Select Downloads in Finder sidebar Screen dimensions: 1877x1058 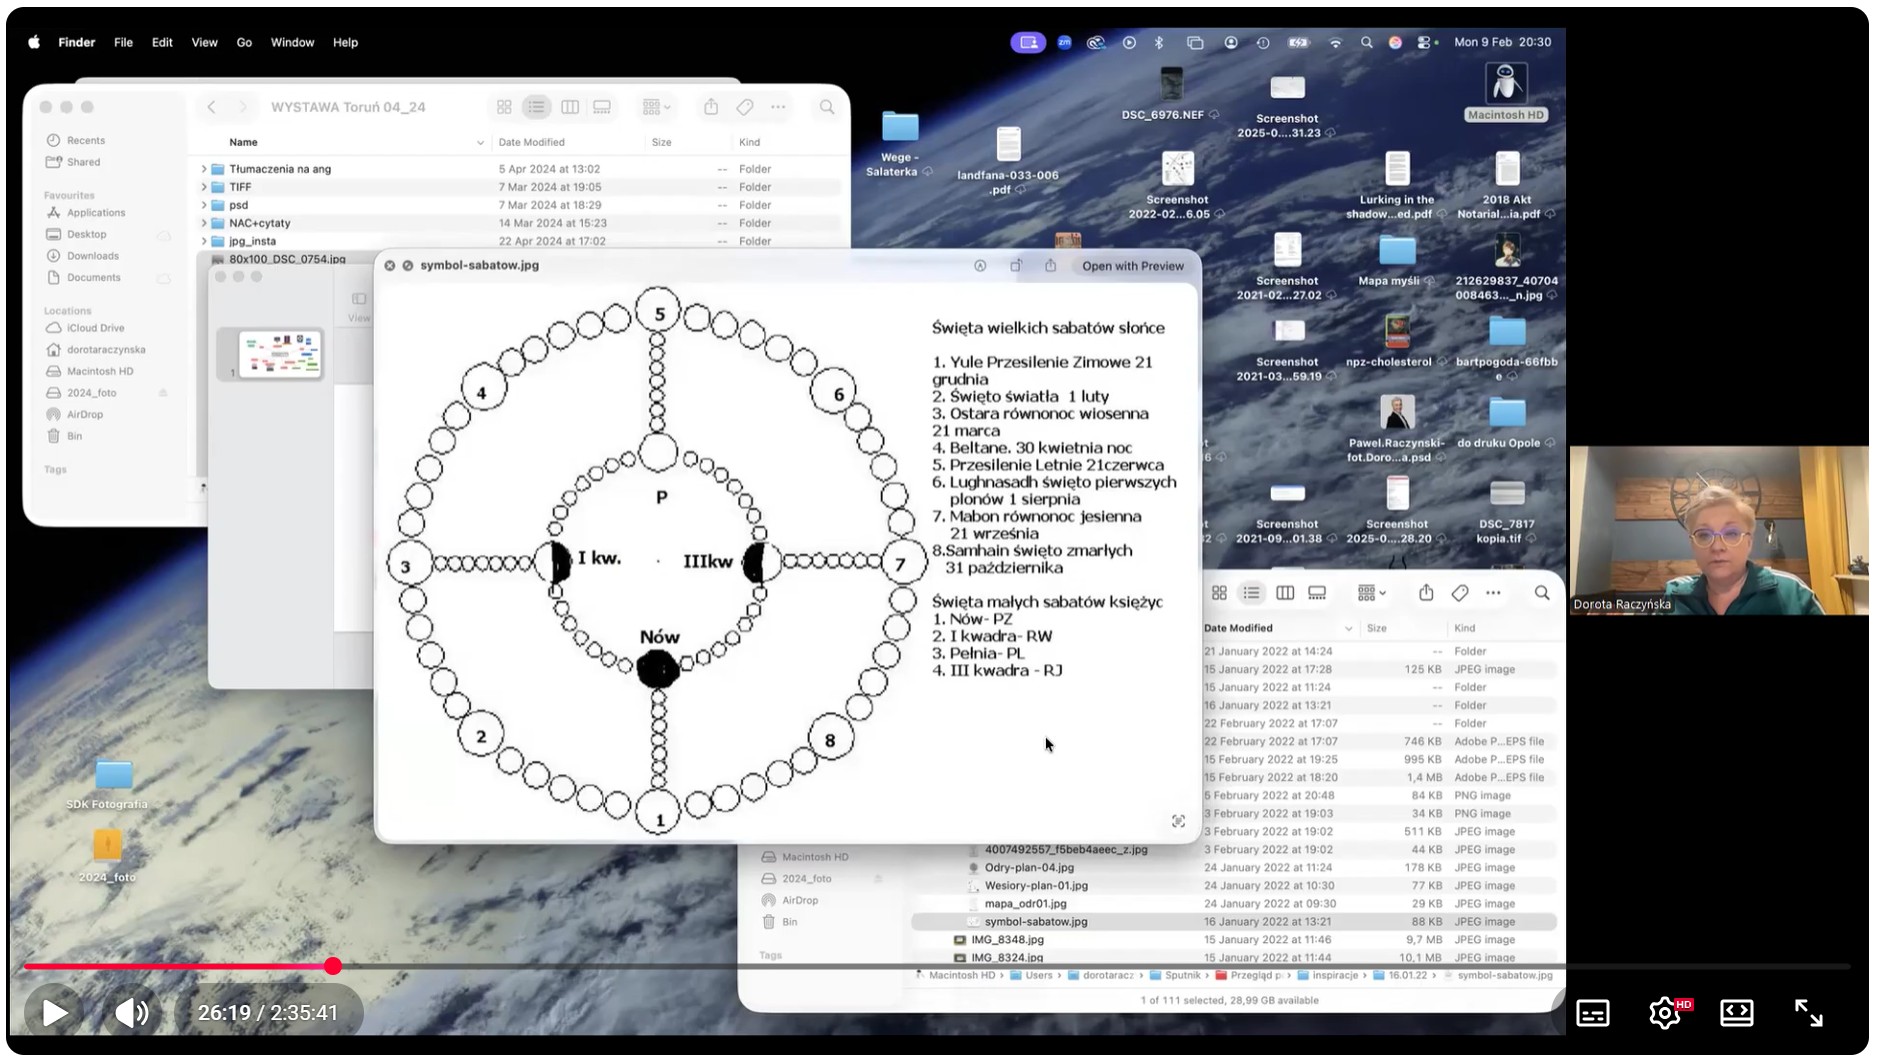[93, 256]
